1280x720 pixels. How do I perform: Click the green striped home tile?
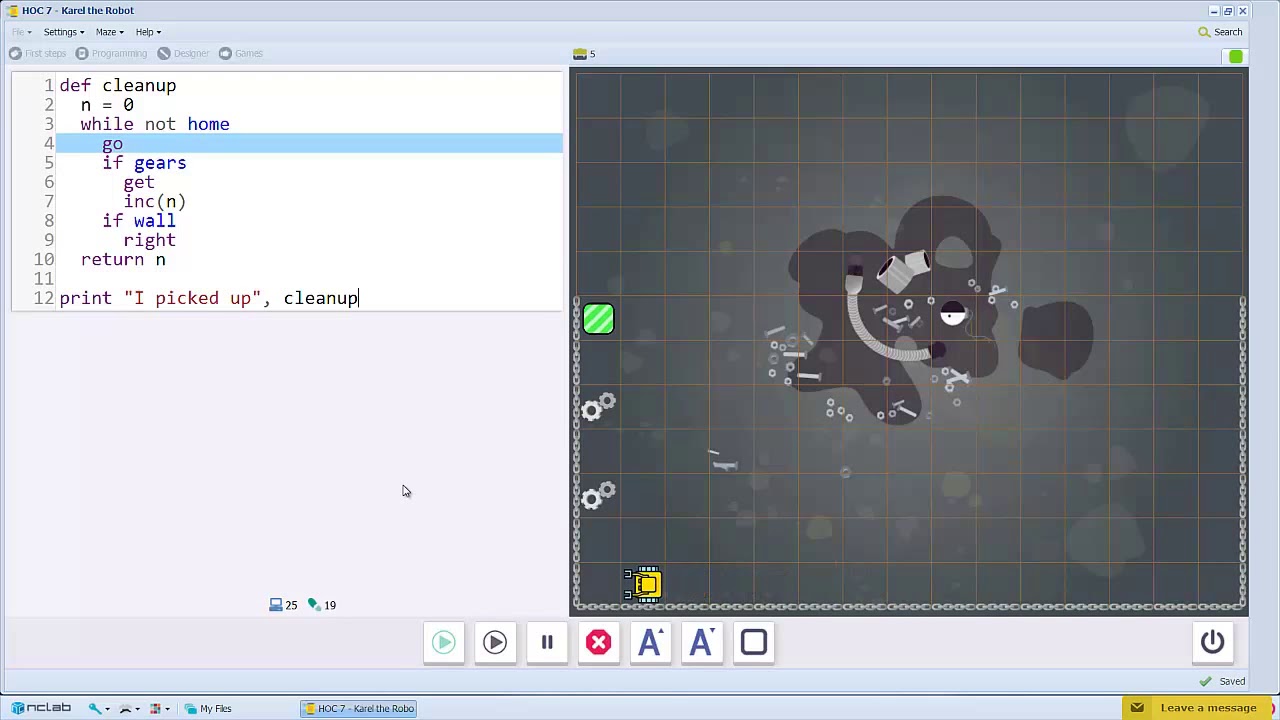[598, 319]
